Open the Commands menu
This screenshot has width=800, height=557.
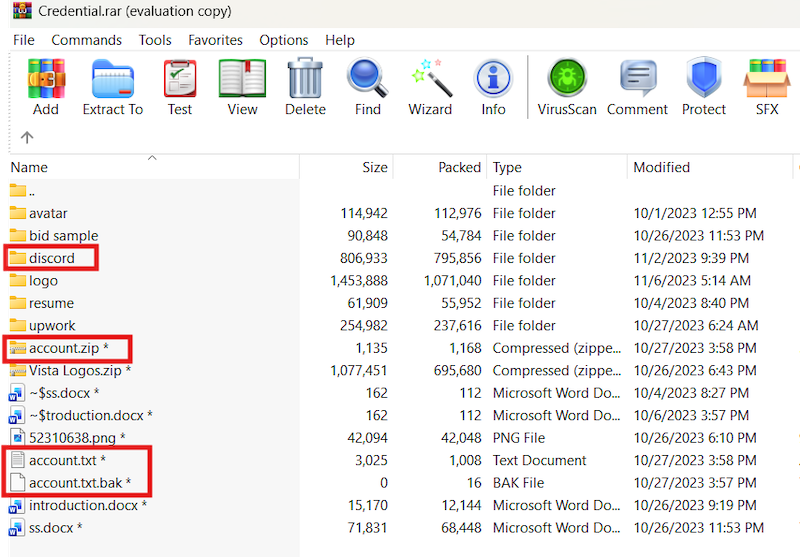pos(87,40)
